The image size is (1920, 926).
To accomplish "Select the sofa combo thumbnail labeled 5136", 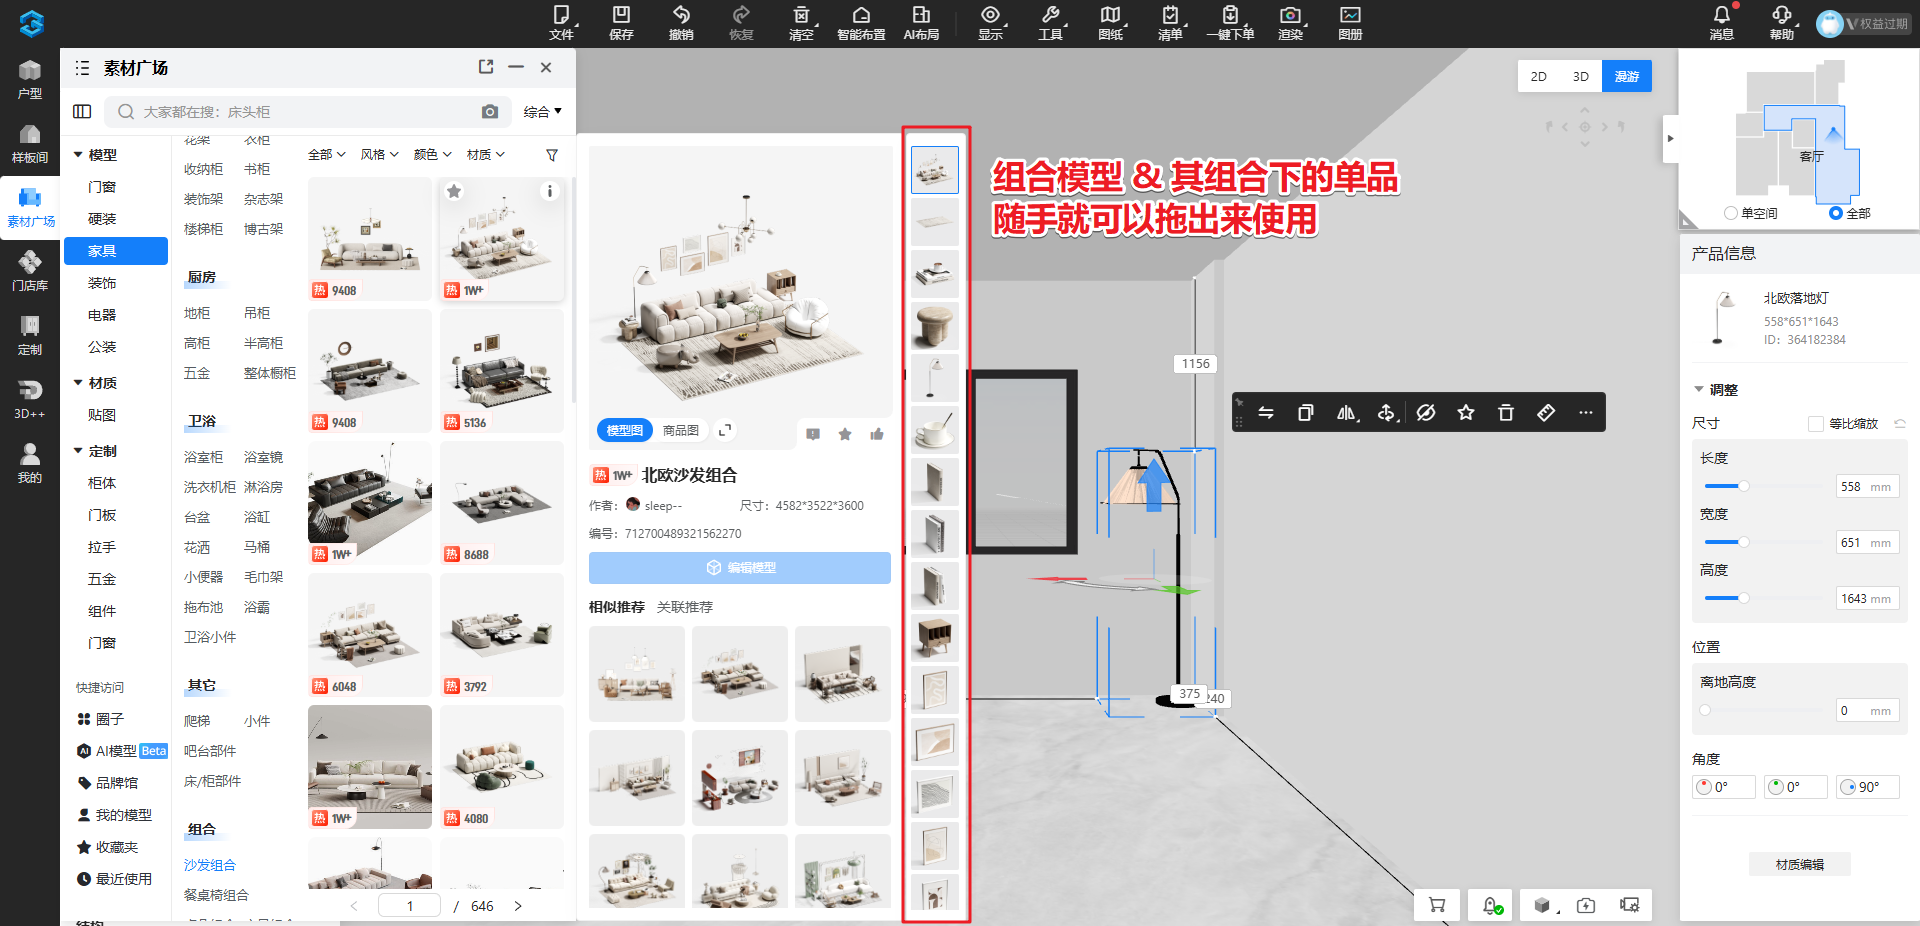I will coord(502,371).
